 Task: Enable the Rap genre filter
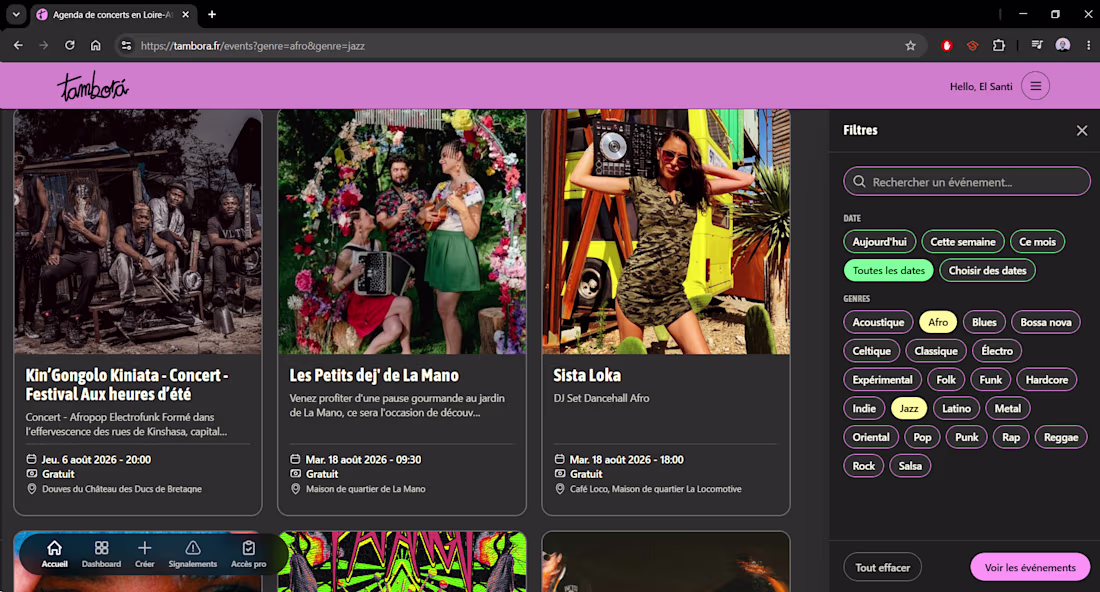click(x=1011, y=438)
